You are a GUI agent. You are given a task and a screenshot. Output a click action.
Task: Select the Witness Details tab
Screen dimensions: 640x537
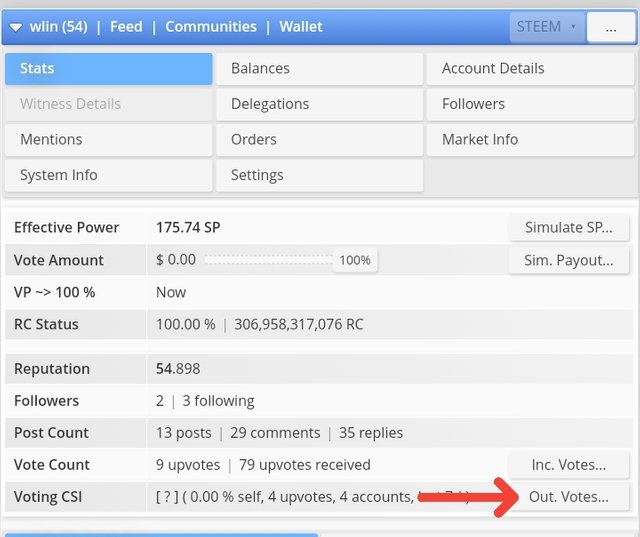[x=109, y=104]
